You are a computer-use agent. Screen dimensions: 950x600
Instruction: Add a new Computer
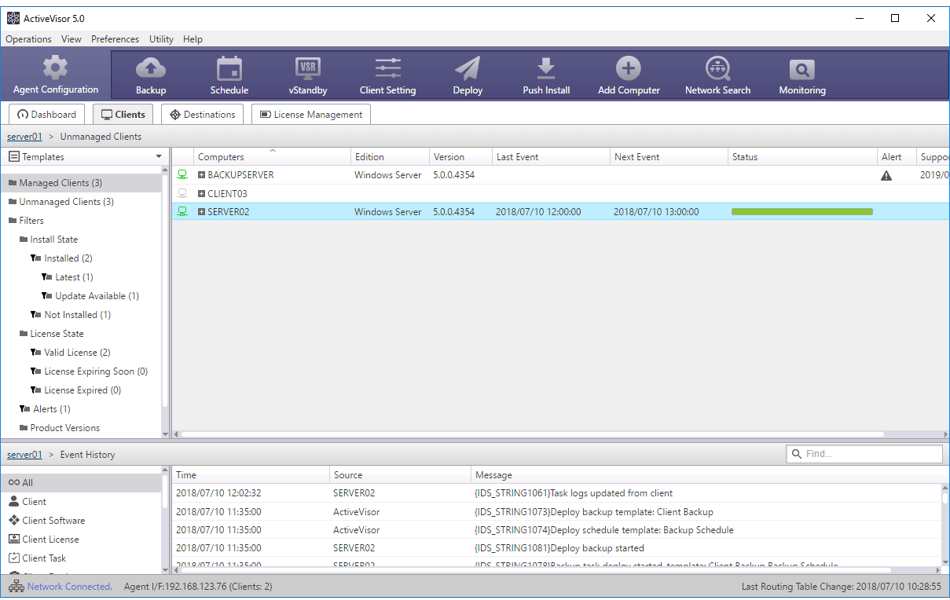(x=627, y=72)
